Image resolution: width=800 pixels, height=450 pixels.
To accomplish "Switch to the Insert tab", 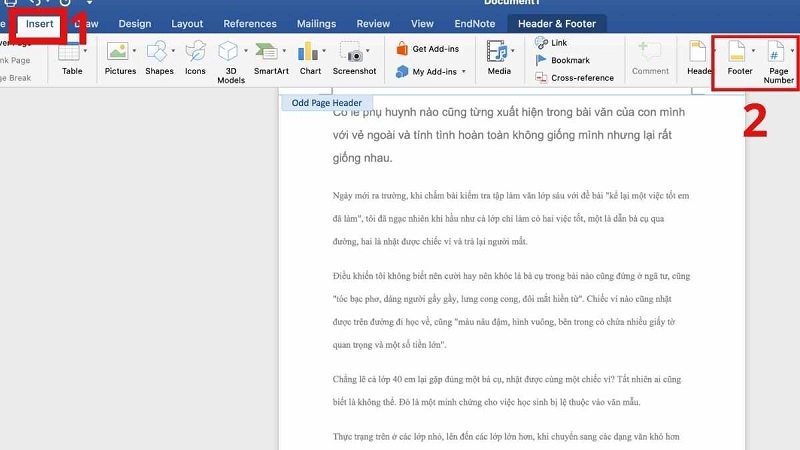I will (41, 23).
